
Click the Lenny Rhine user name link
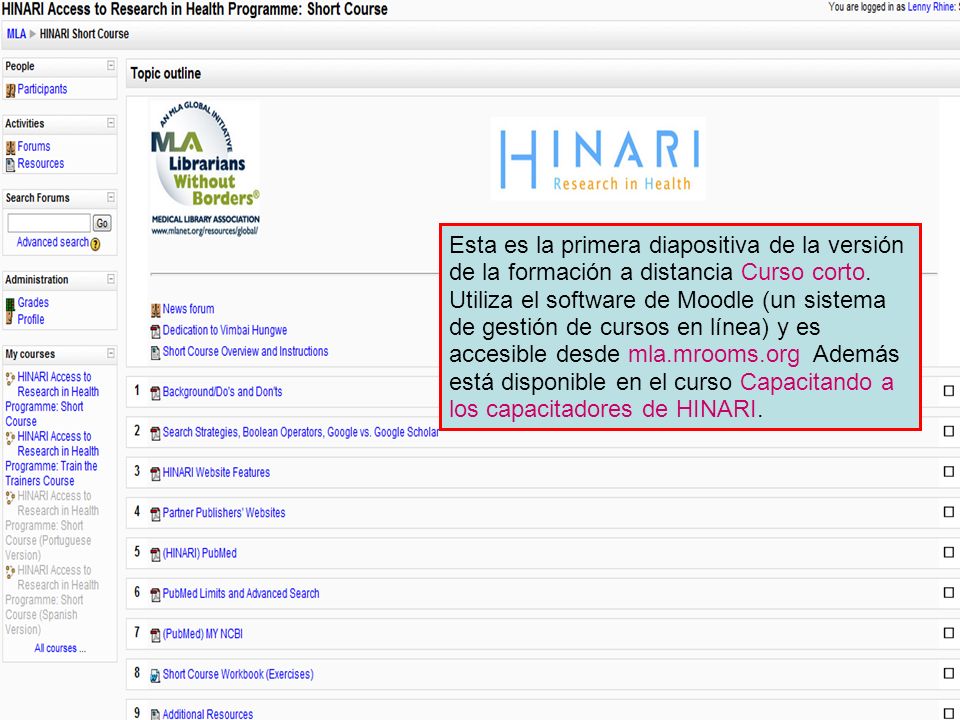coord(929,7)
